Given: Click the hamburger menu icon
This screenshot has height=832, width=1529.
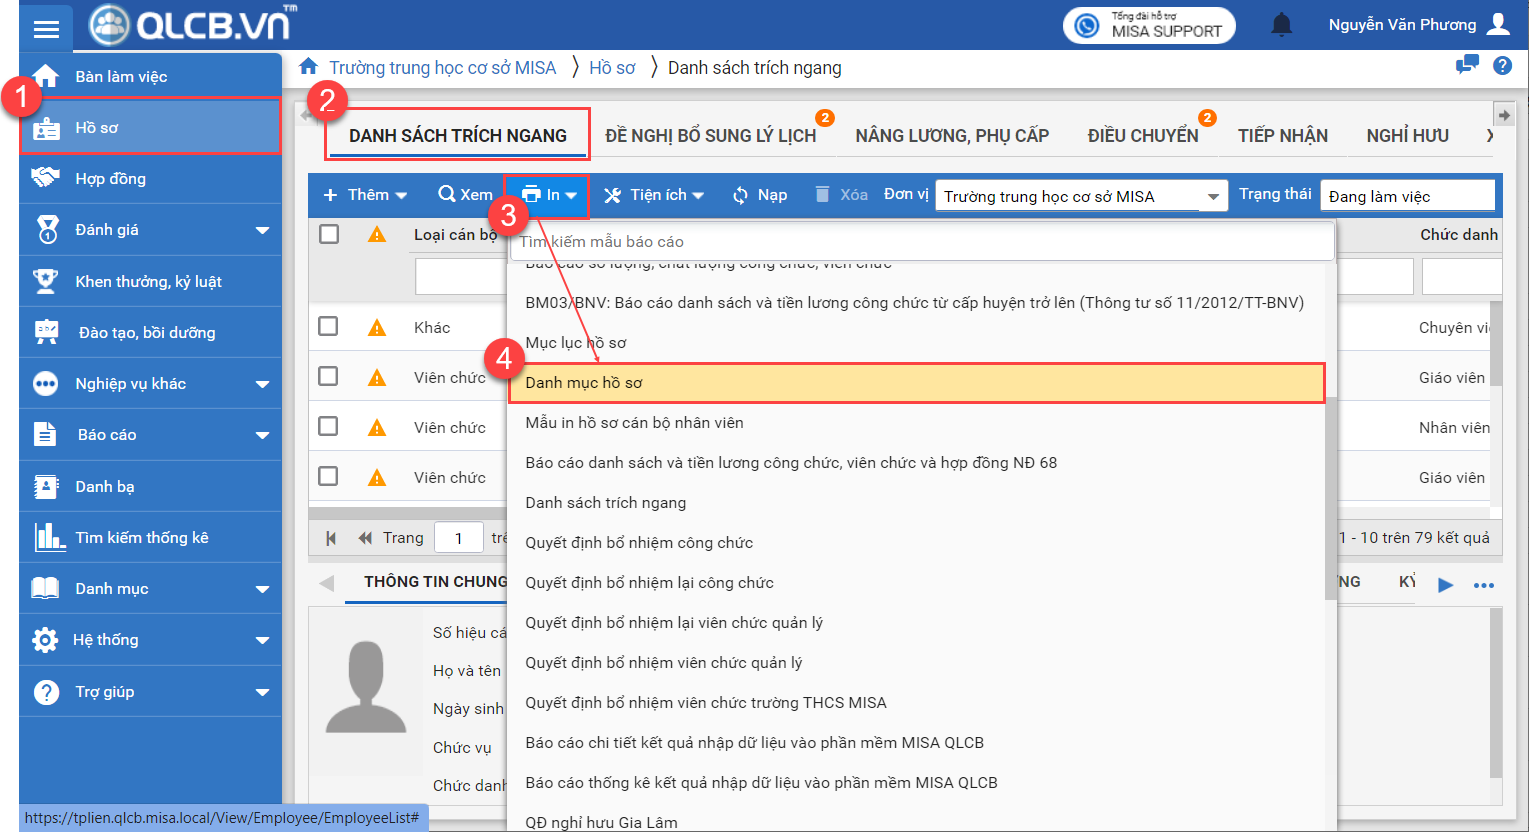Looking at the screenshot, I should (x=46, y=28).
